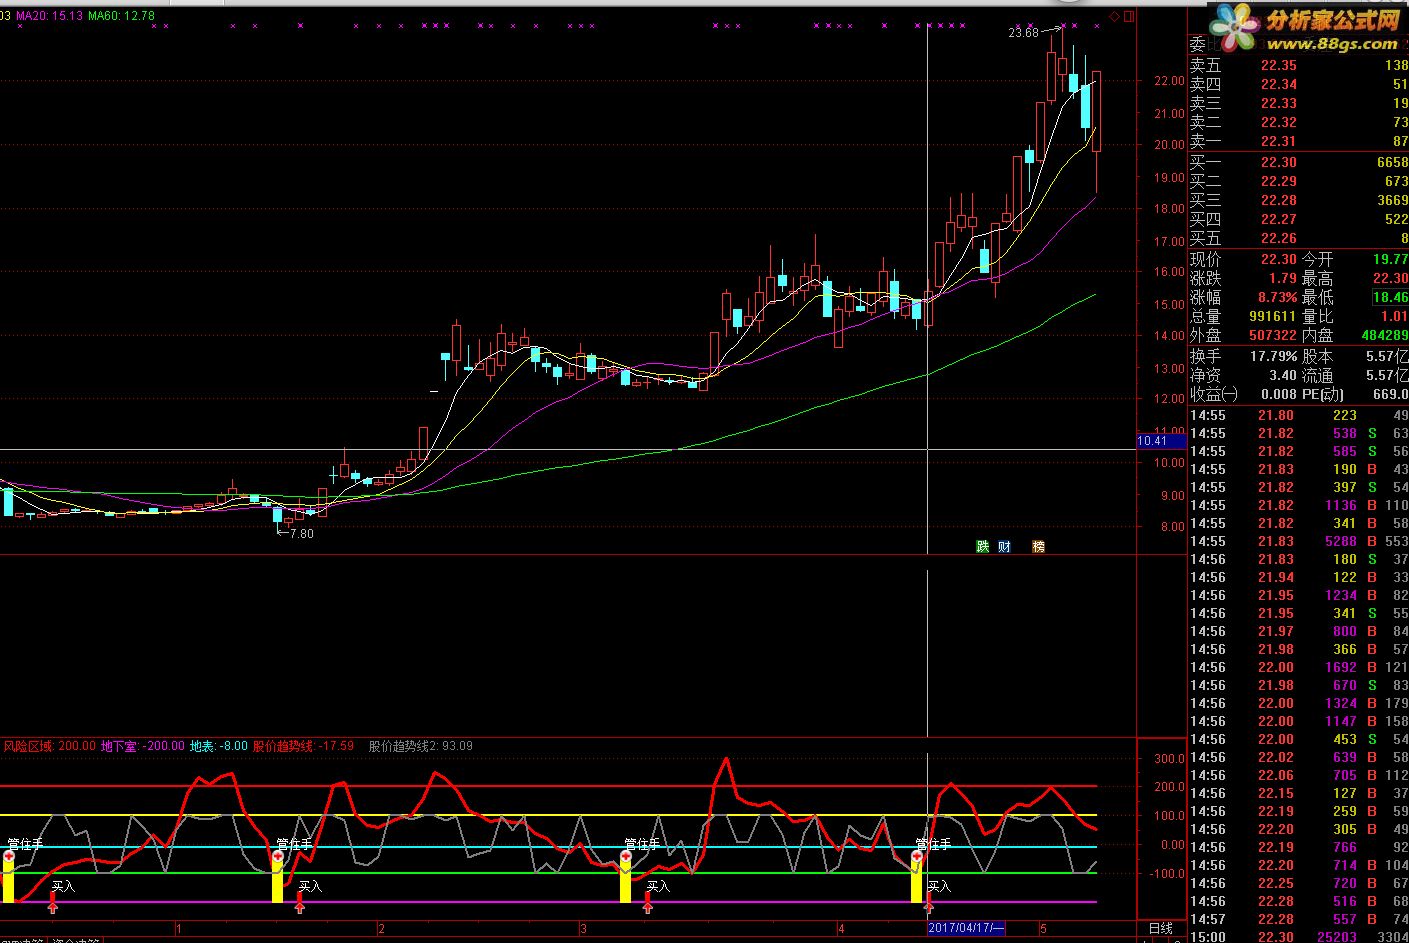The image size is (1409, 943).
Task: Click the PE(动) 669.0 value
Action: pyautogui.click(x=1390, y=394)
